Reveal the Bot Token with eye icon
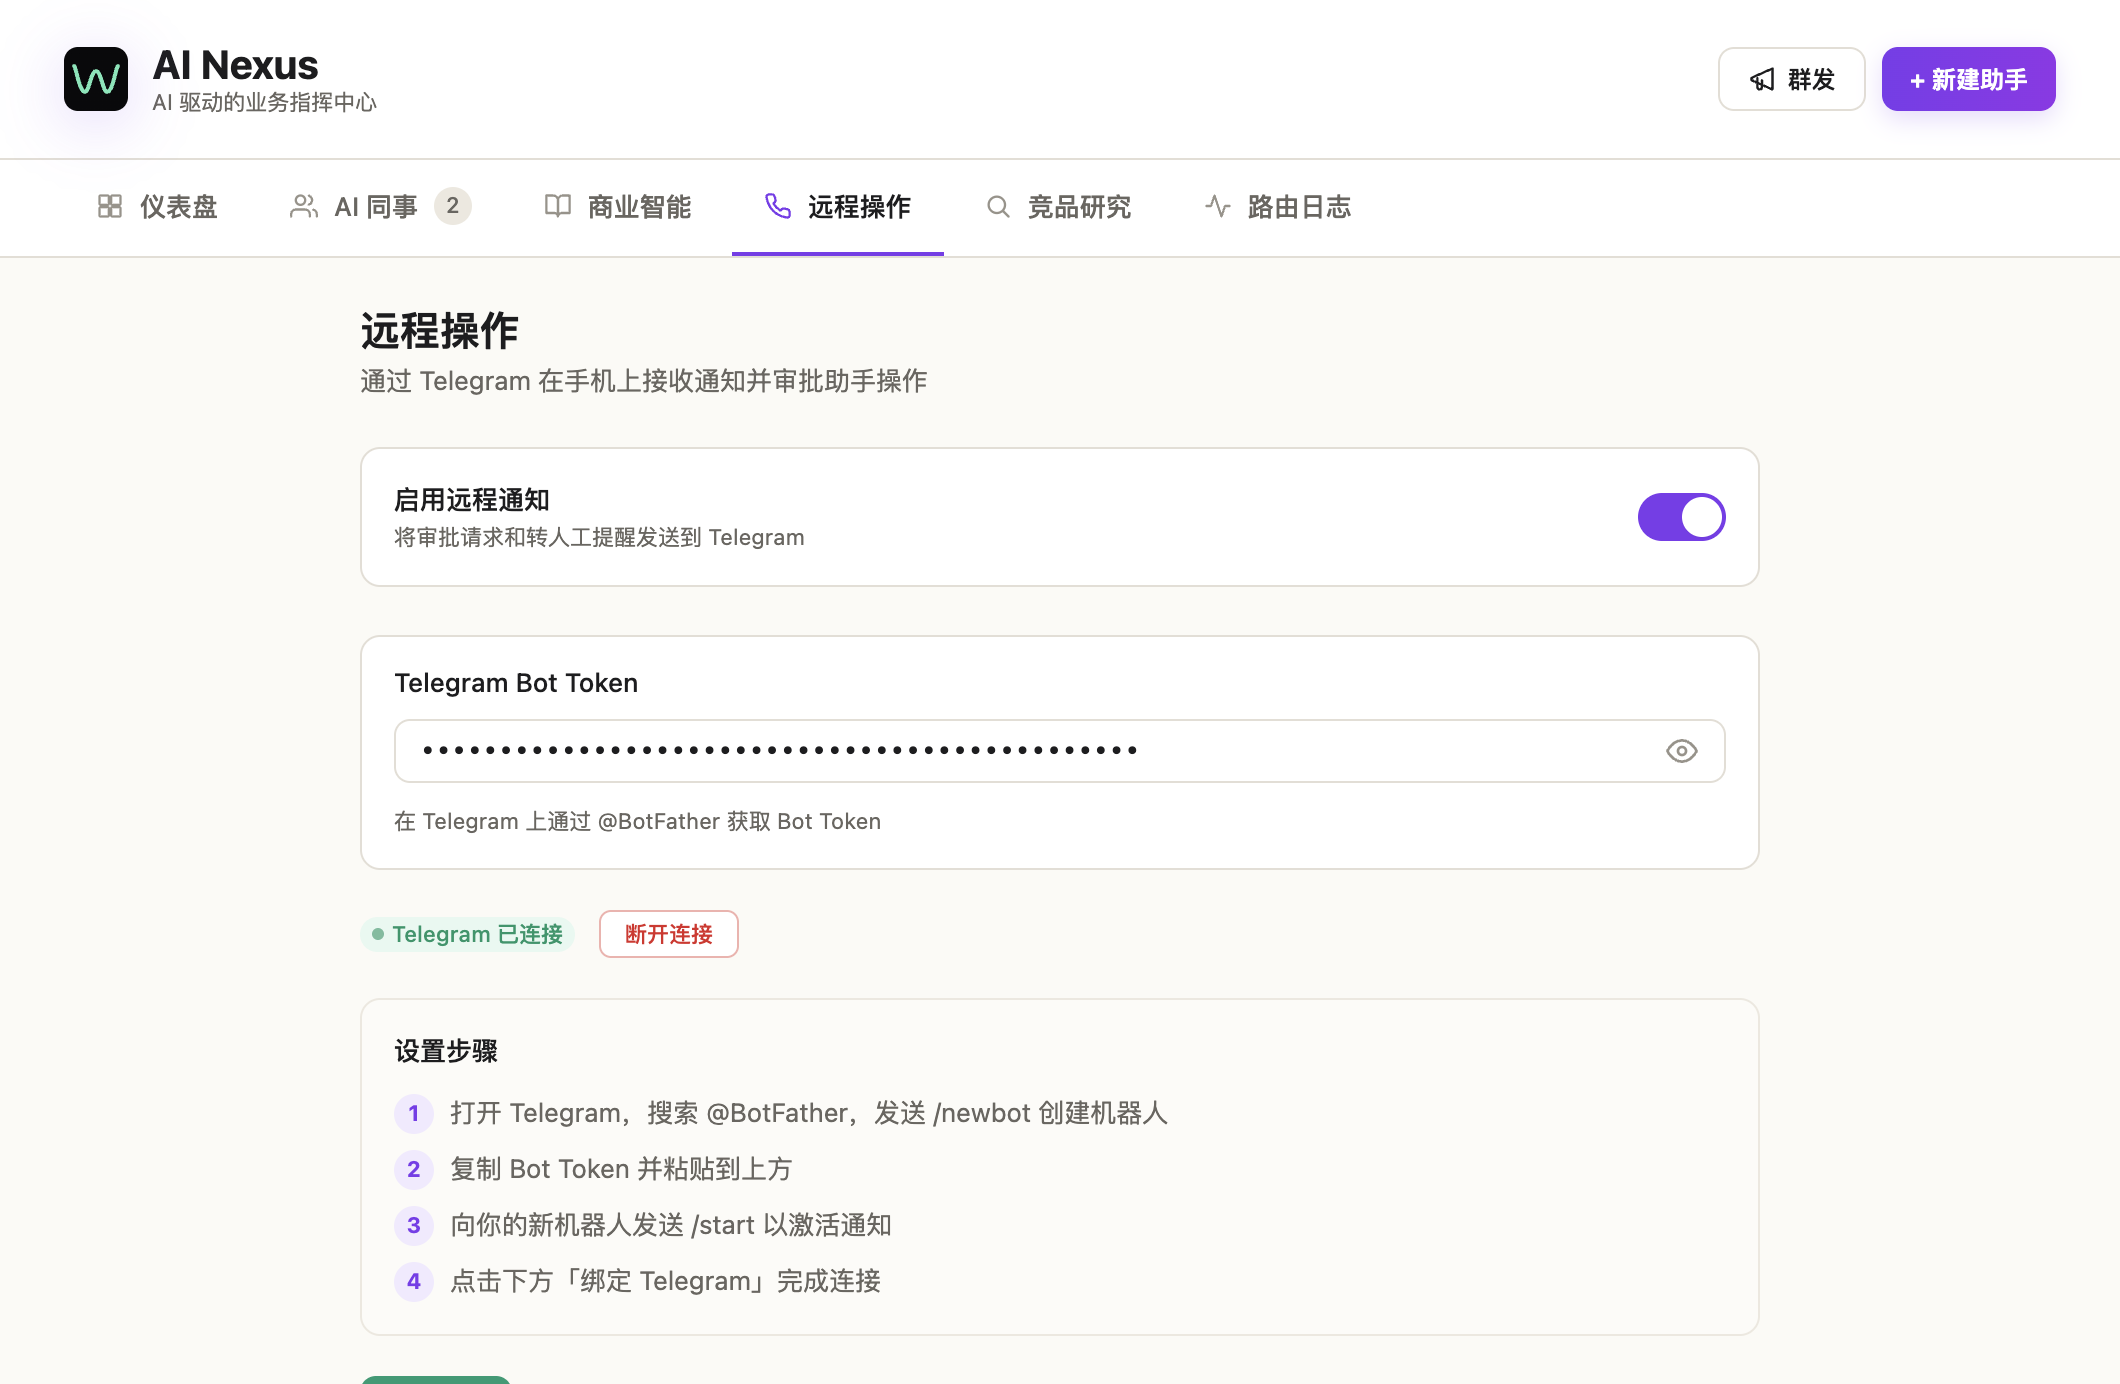Viewport: 2120px width, 1384px height. click(x=1682, y=751)
